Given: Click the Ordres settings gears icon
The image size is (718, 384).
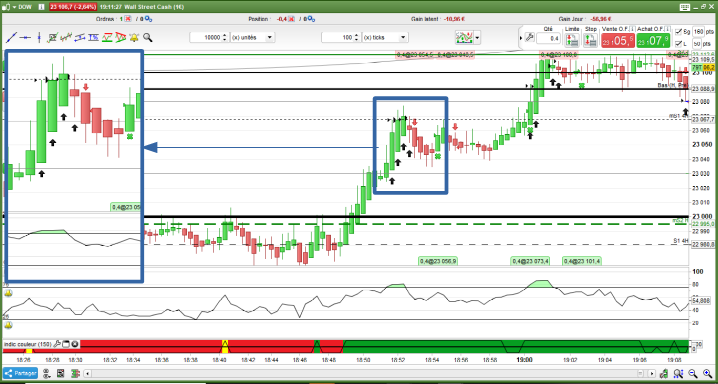Looking at the screenshot, I should pos(148,19).
